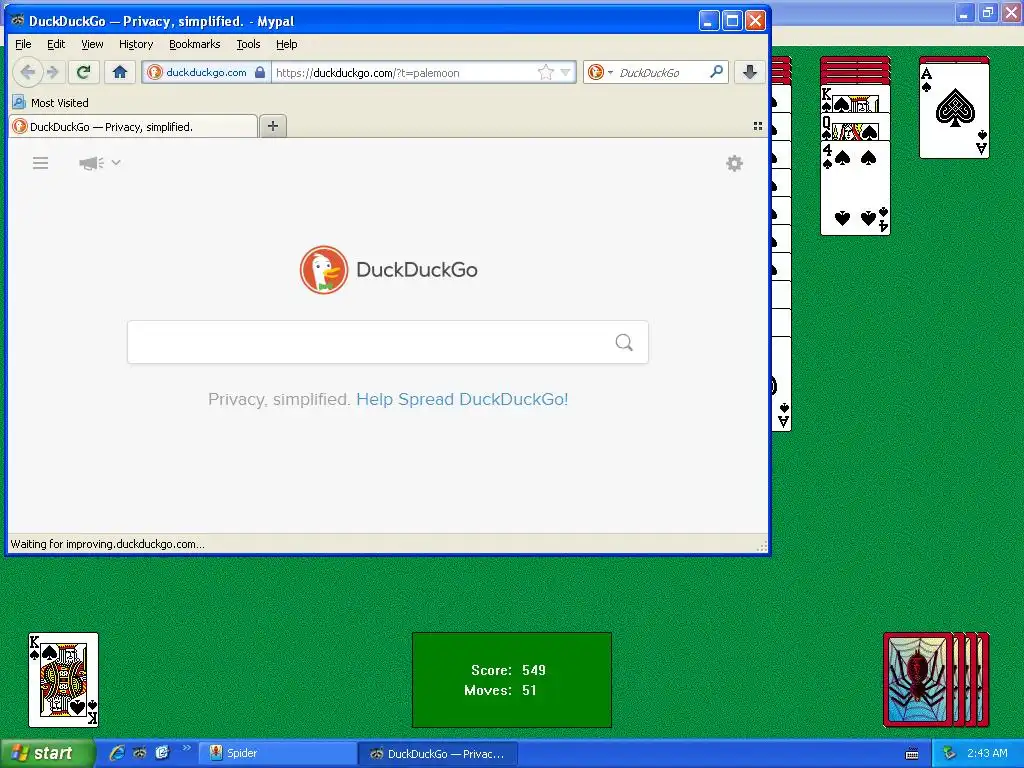1024x768 pixels.
Task: Open a new tab with plus button
Action: point(273,126)
